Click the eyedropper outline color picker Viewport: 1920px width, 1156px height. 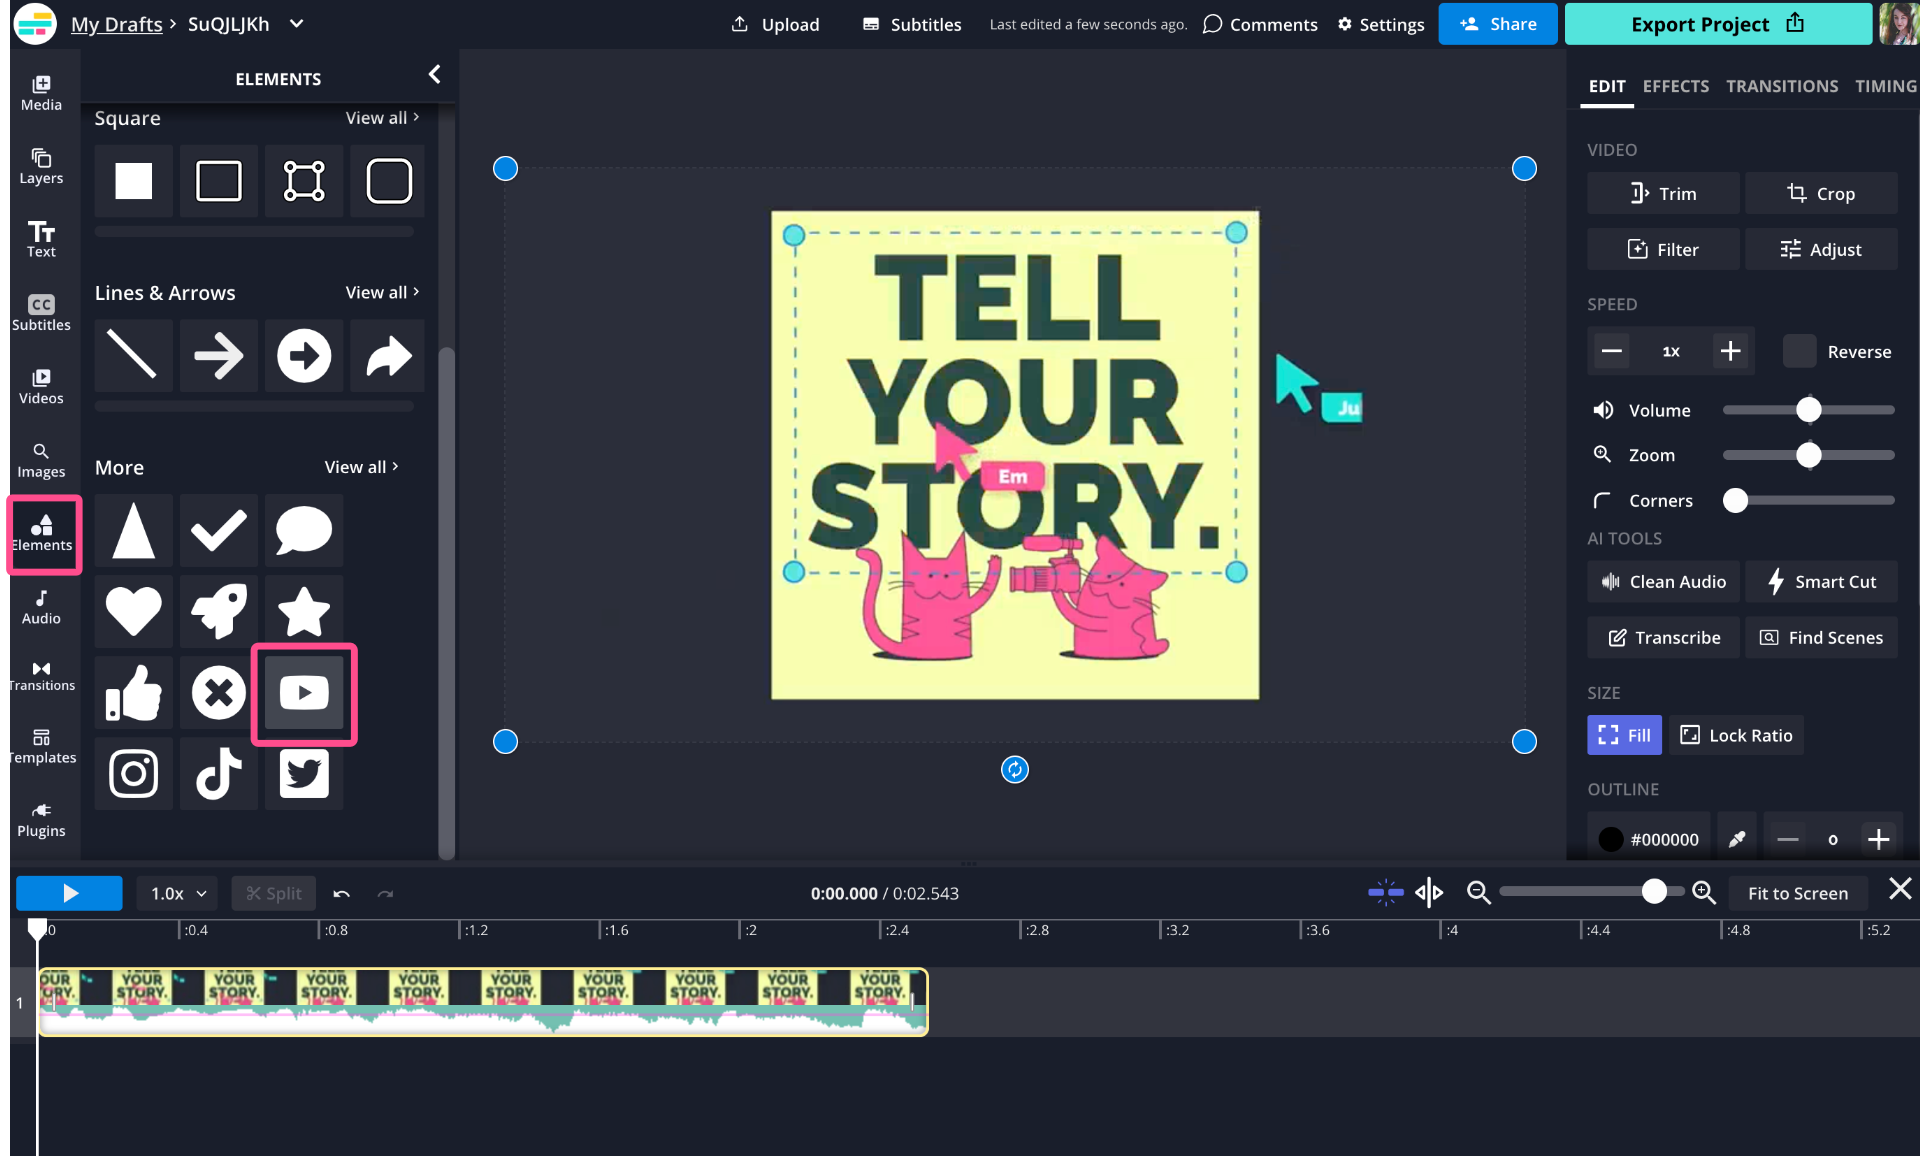(x=1737, y=839)
